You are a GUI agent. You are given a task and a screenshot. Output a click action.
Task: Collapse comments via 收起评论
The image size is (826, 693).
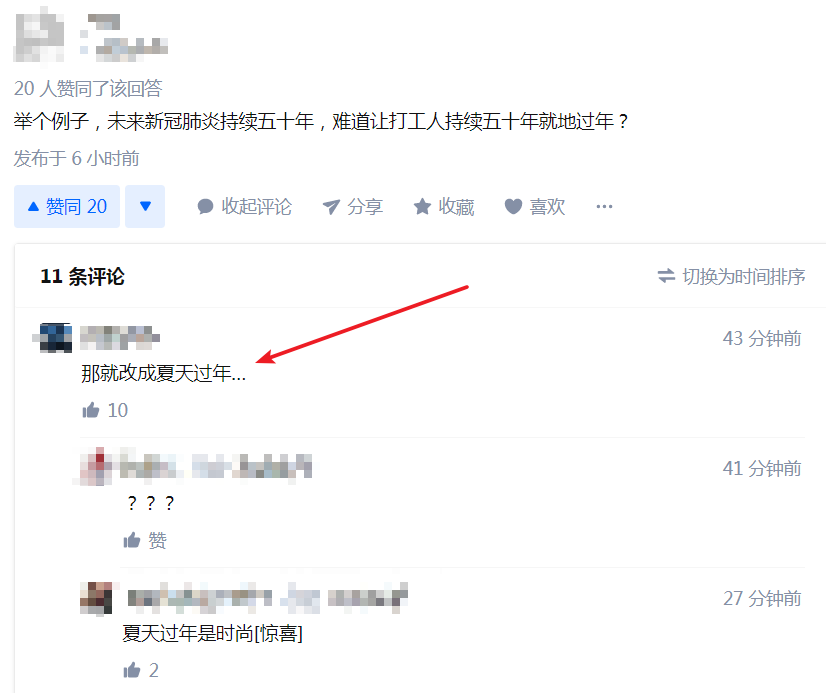(x=244, y=206)
